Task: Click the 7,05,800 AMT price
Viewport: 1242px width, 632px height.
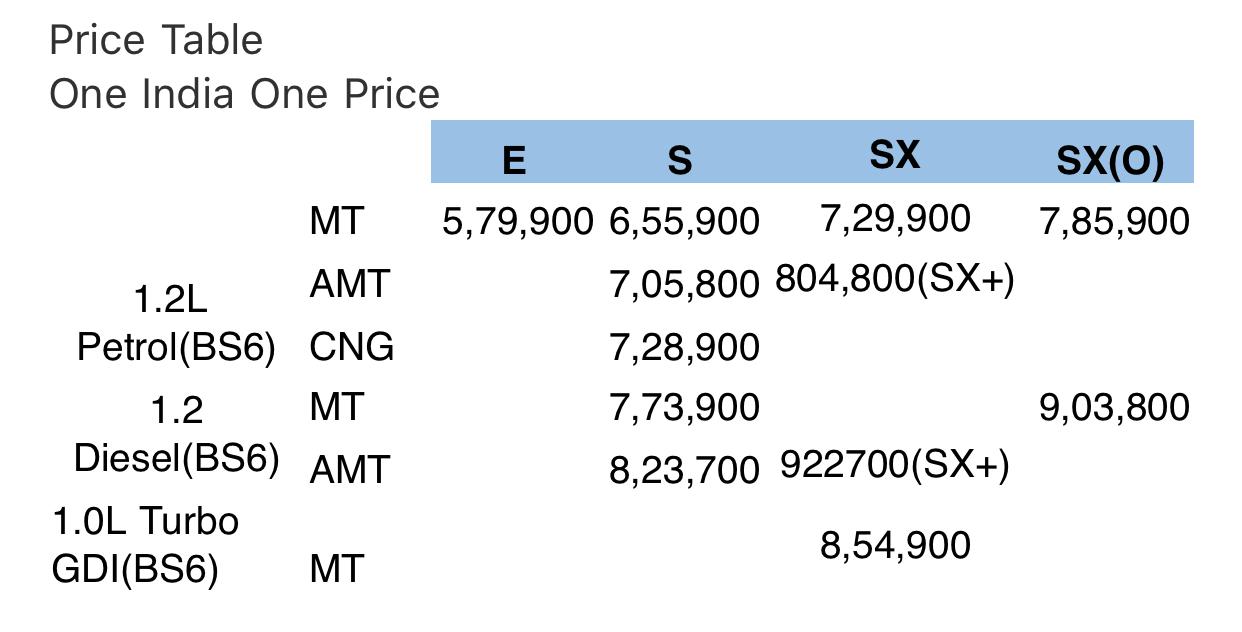Action: pos(684,286)
